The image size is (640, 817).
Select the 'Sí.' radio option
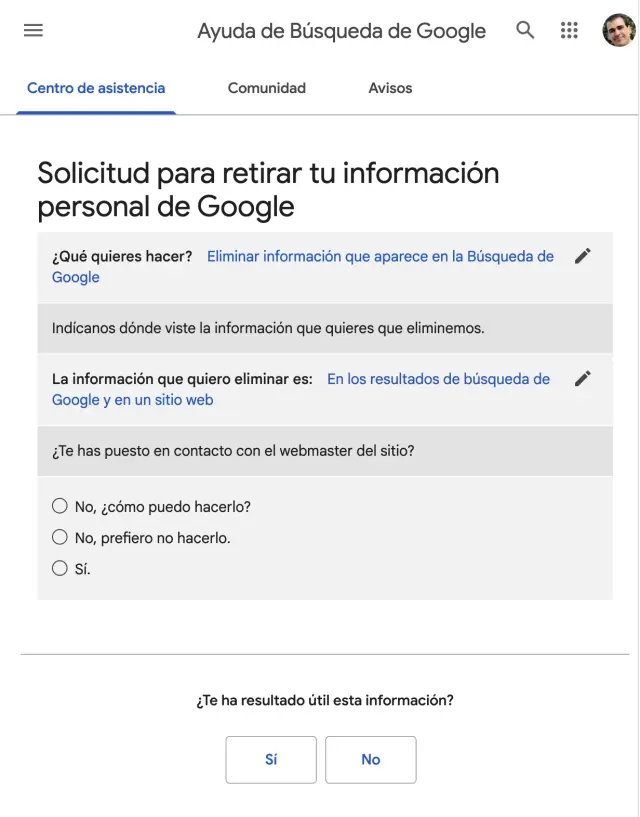pos(60,568)
